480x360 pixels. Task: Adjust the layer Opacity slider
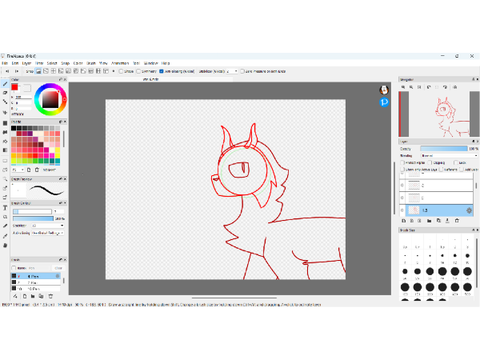pyautogui.click(x=444, y=149)
